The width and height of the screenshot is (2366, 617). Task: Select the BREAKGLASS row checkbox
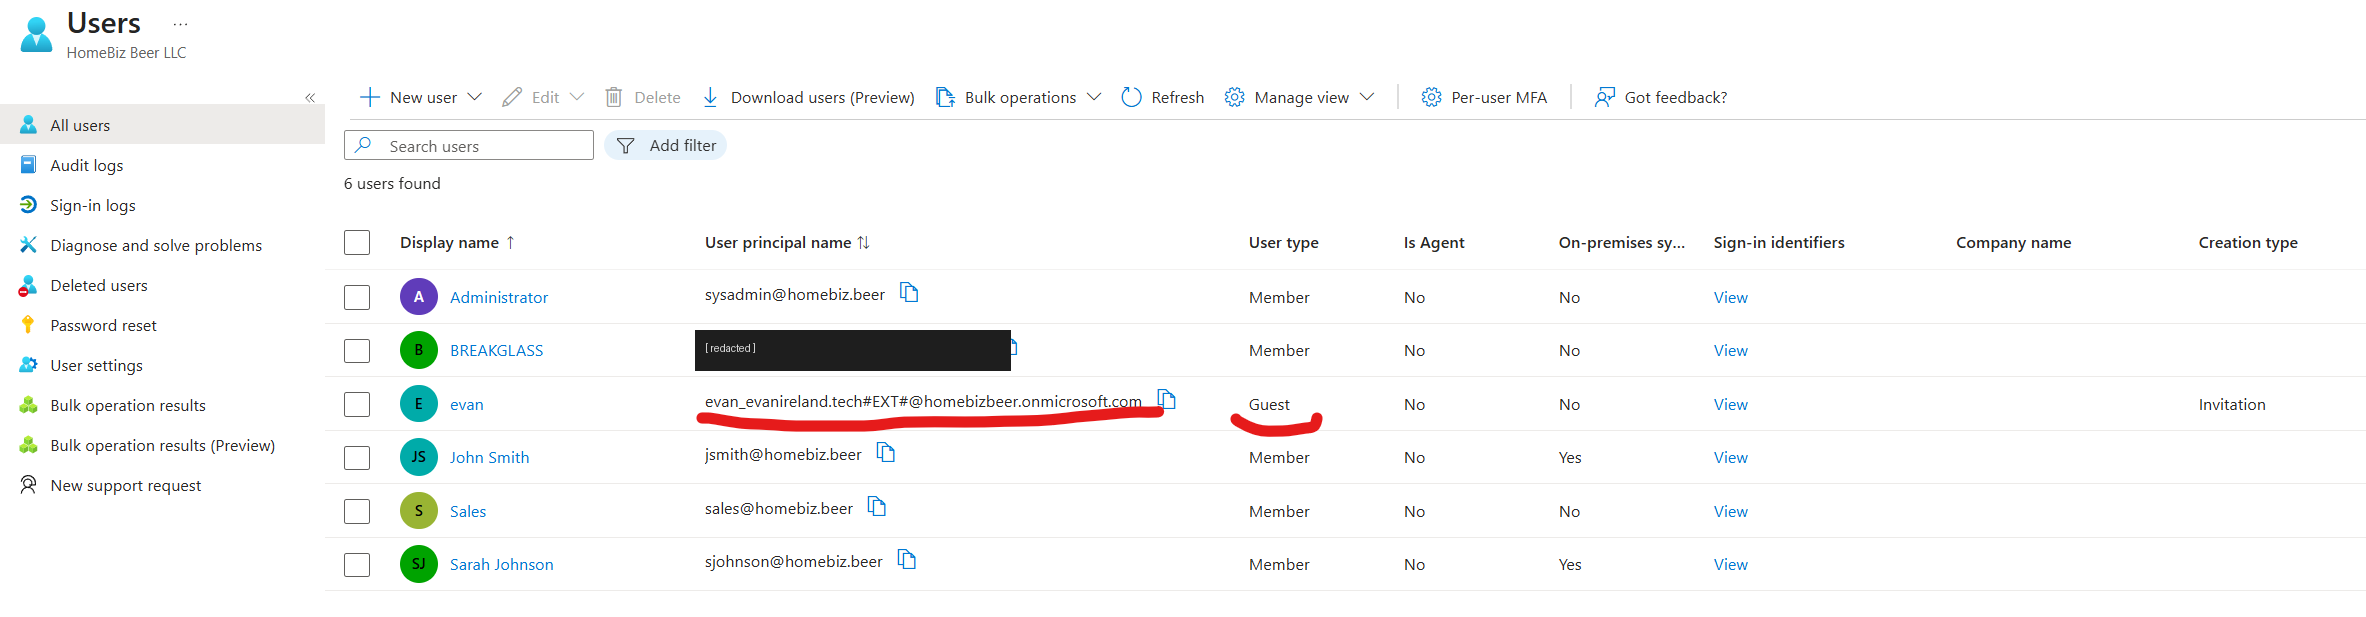[x=357, y=351]
